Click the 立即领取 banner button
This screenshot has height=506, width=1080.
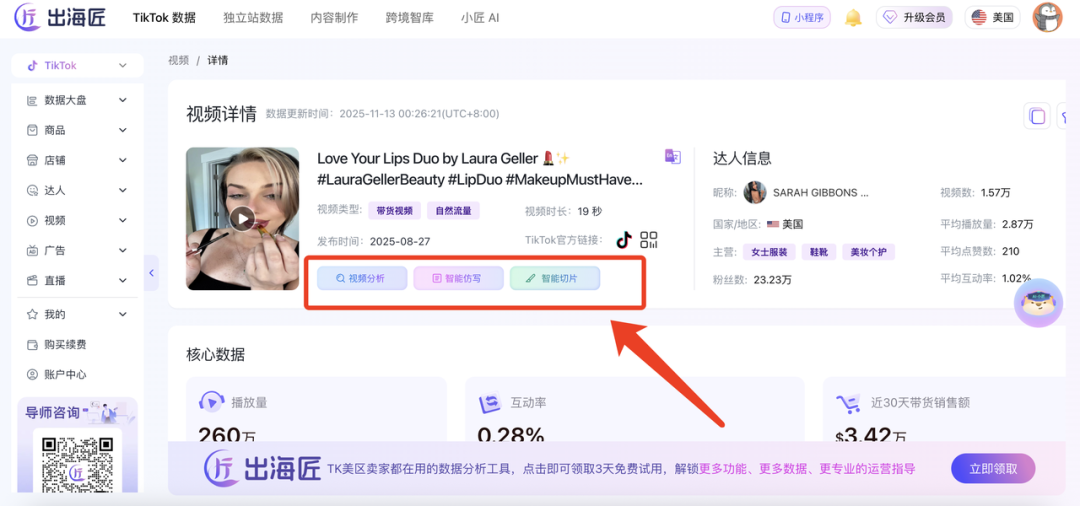click(993, 469)
